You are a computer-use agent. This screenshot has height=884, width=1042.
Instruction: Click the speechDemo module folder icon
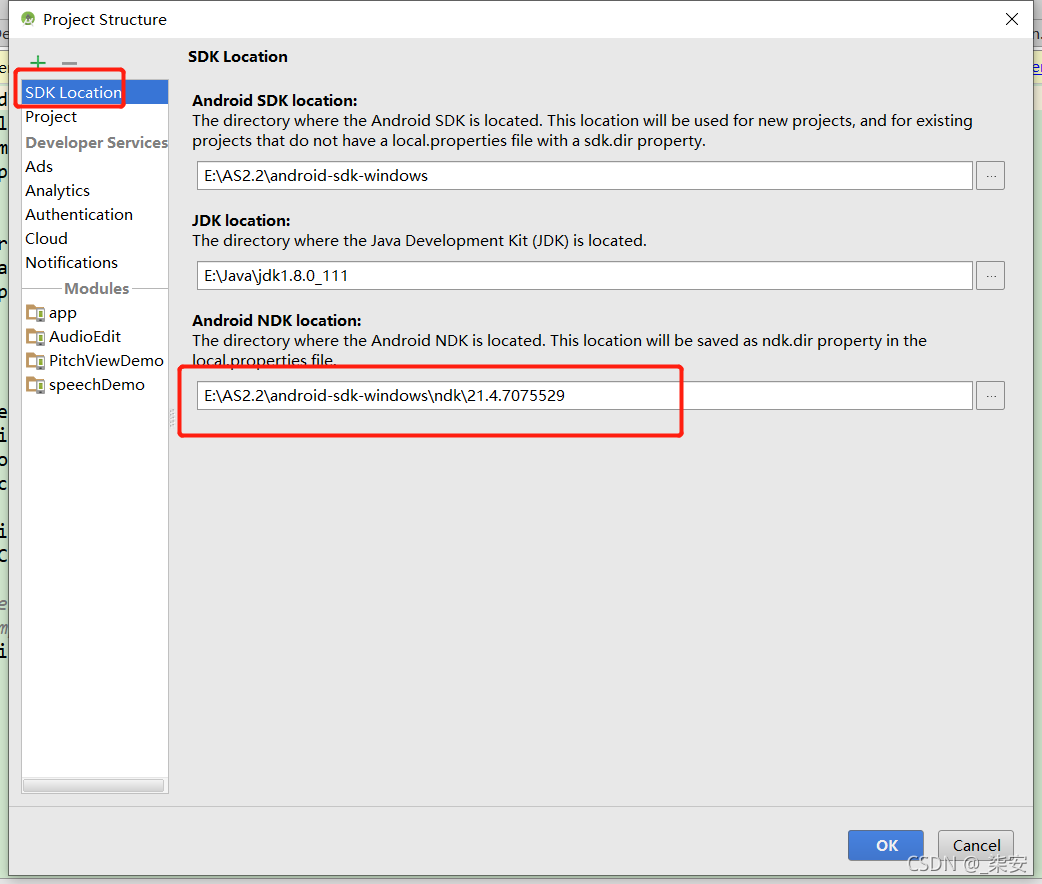pos(35,385)
